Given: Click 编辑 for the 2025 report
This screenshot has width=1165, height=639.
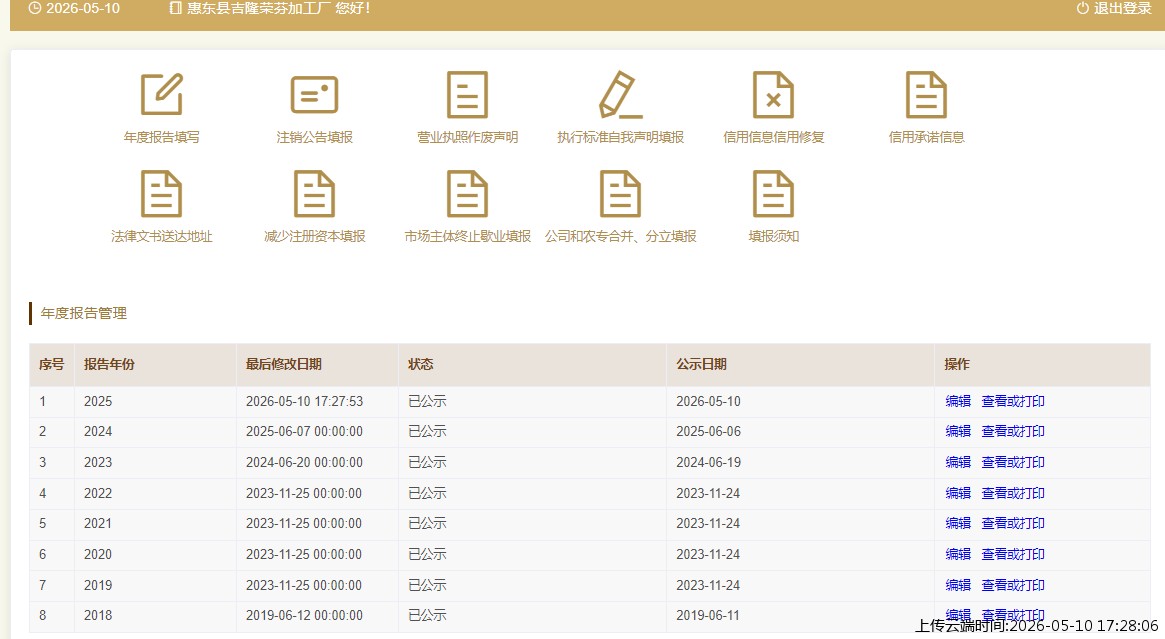Looking at the screenshot, I should click(958, 401).
